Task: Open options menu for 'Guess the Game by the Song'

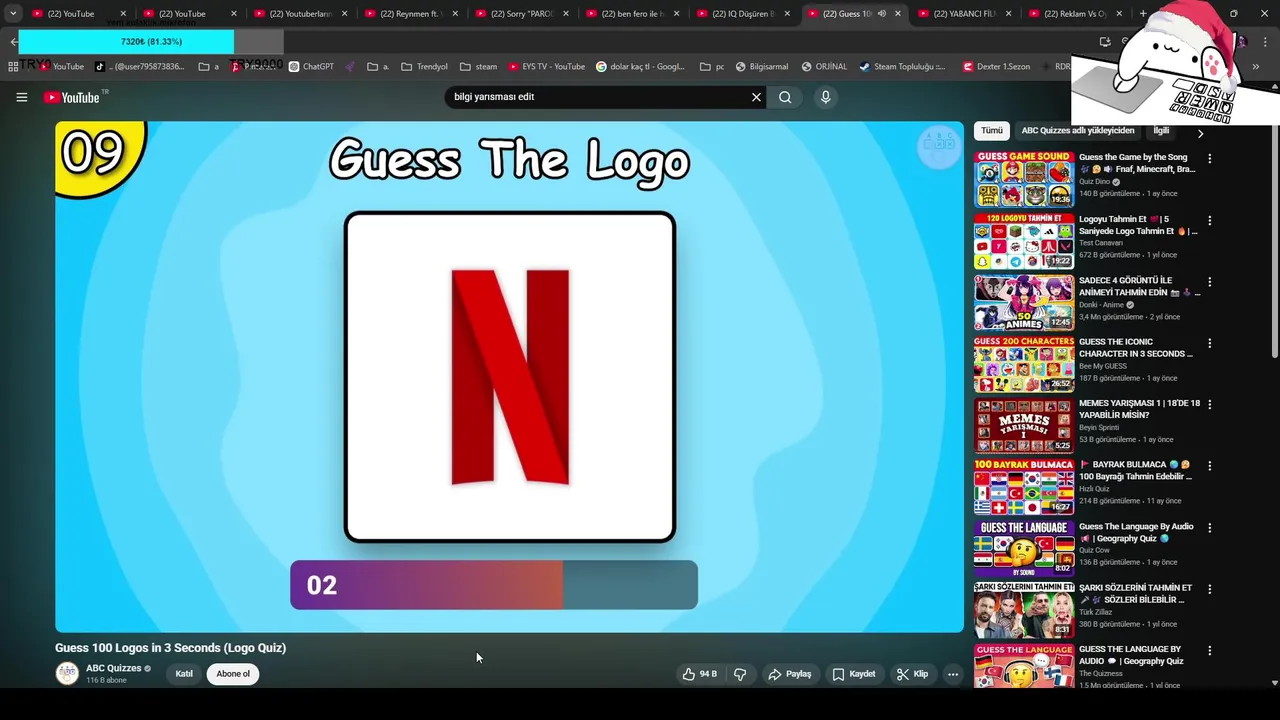Action: [1209, 158]
